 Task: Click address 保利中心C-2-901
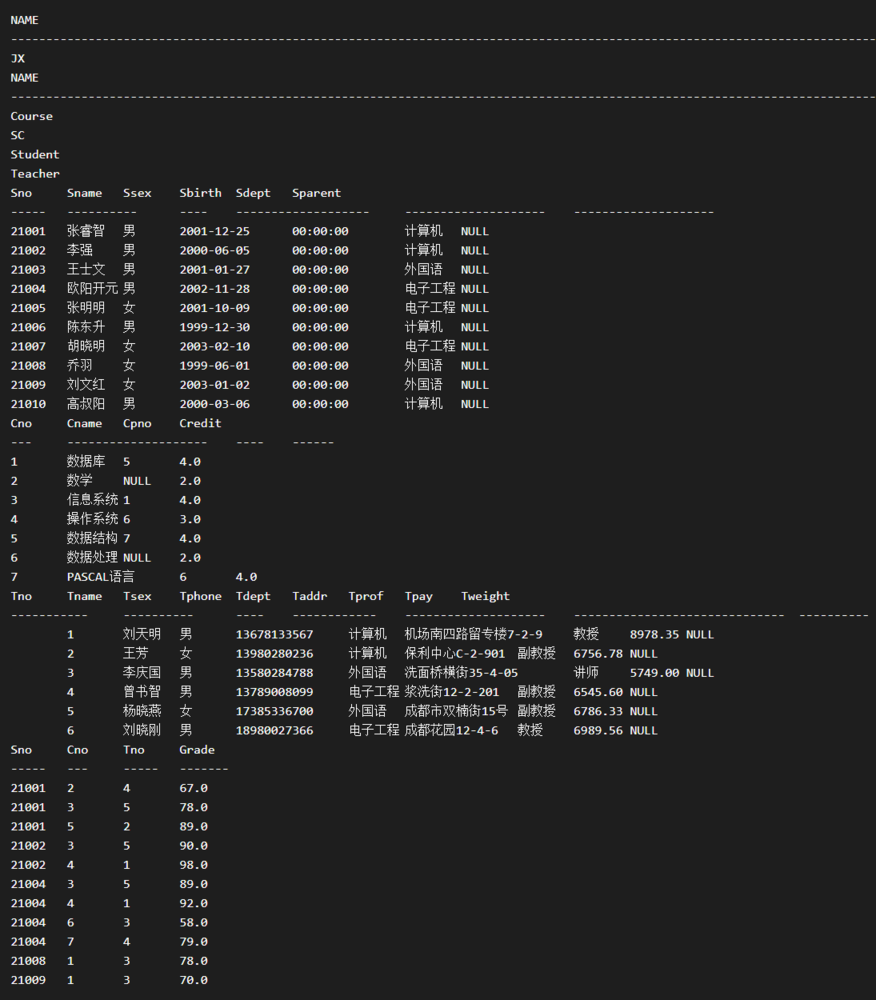(455, 653)
